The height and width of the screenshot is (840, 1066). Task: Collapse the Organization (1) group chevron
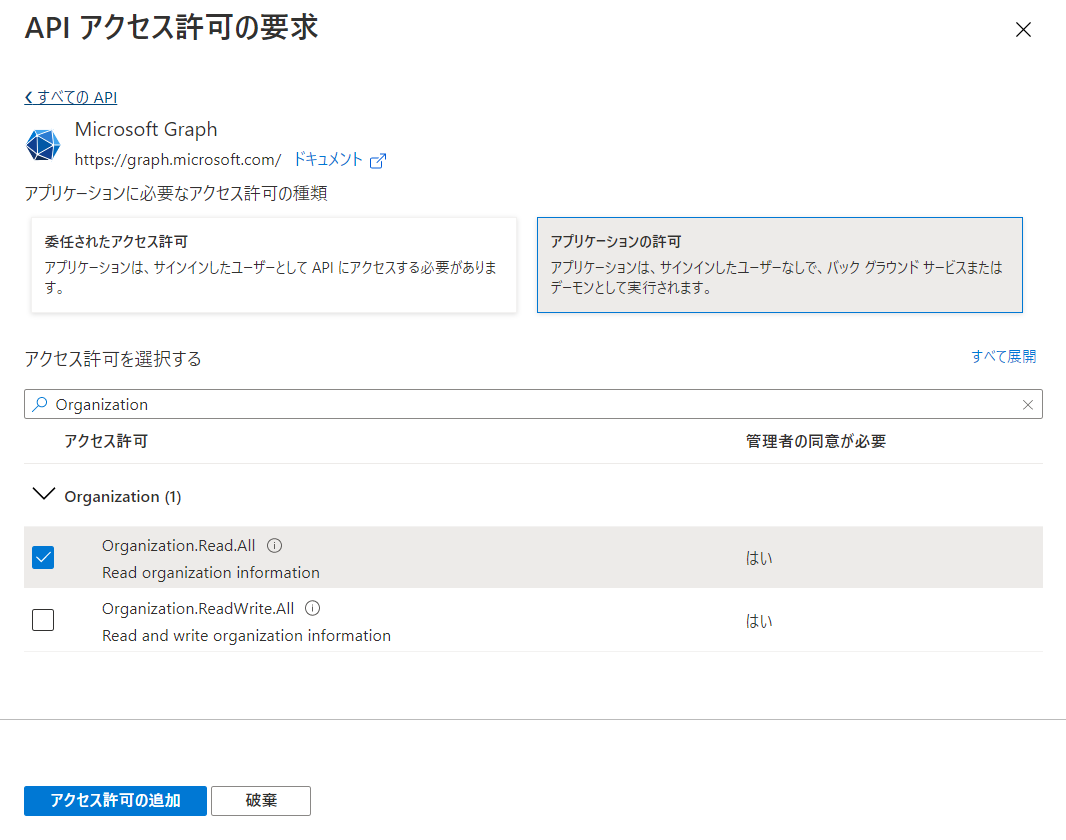click(44, 494)
